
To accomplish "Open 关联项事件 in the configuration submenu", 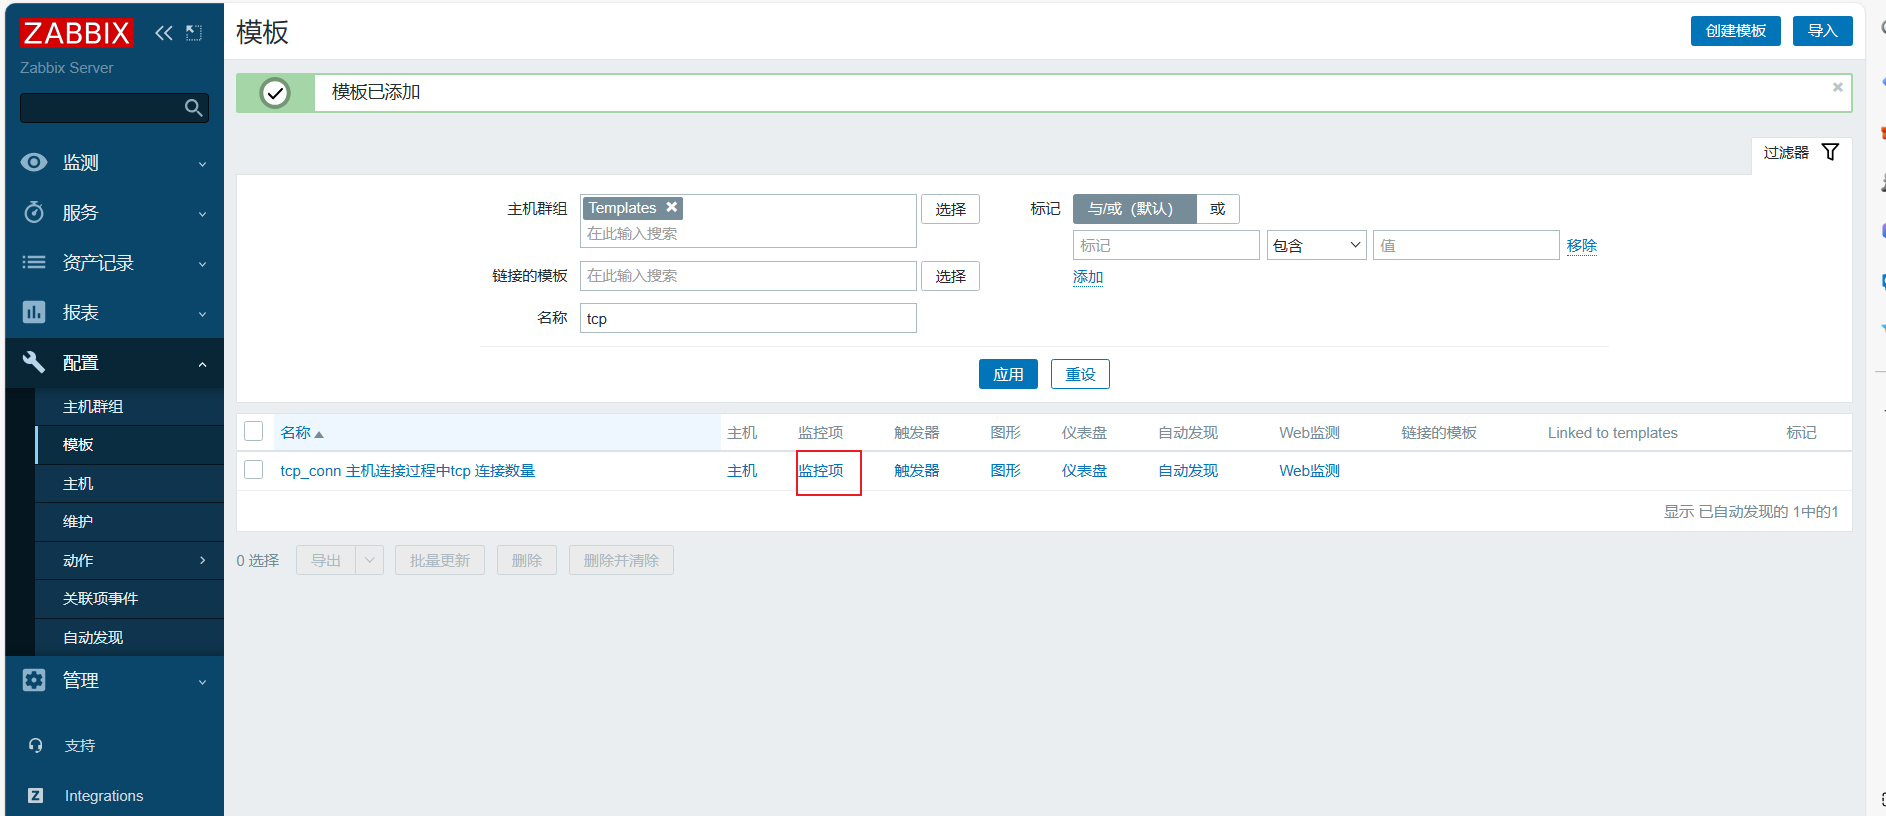I will click(129, 598).
